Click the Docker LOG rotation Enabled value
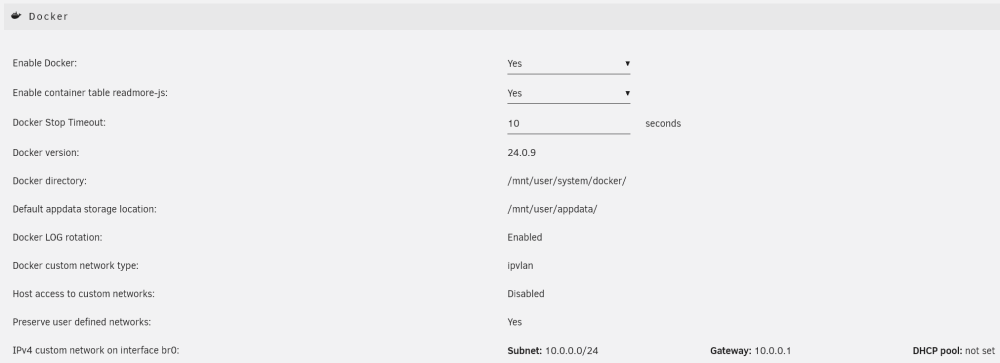This screenshot has width=1000, height=363. (524, 237)
